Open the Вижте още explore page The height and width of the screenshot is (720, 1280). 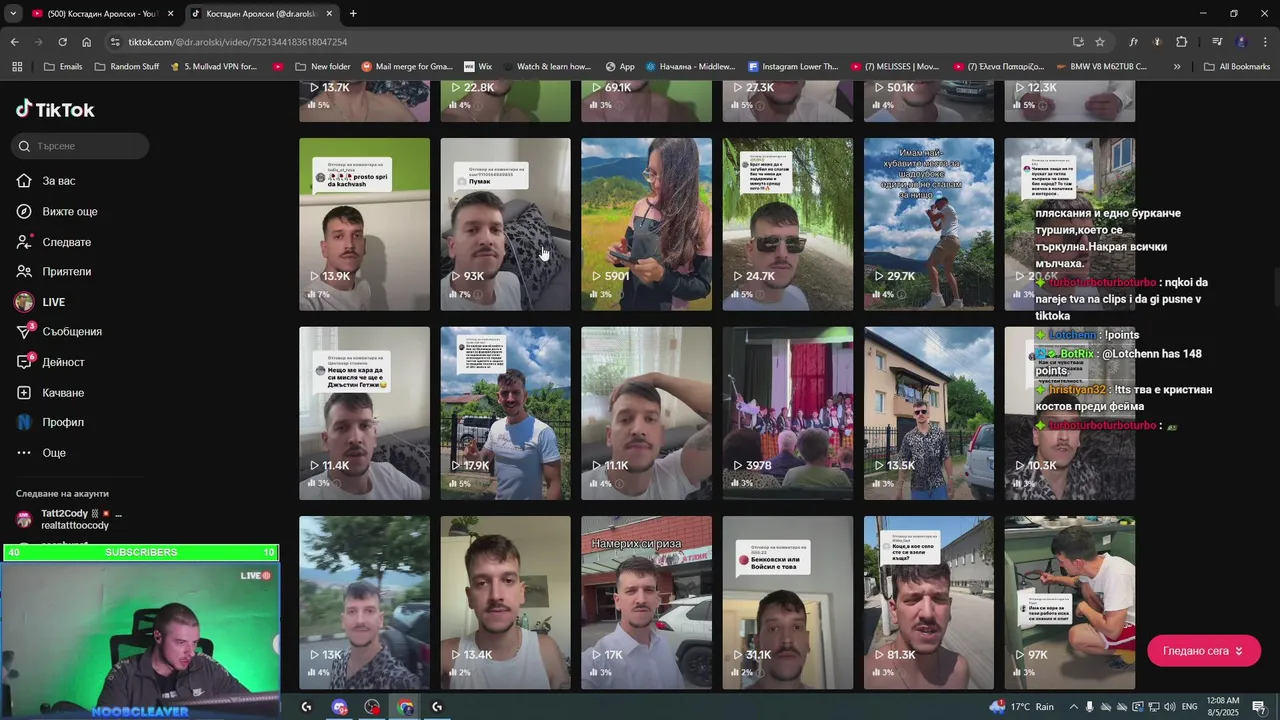[x=69, y=212]
